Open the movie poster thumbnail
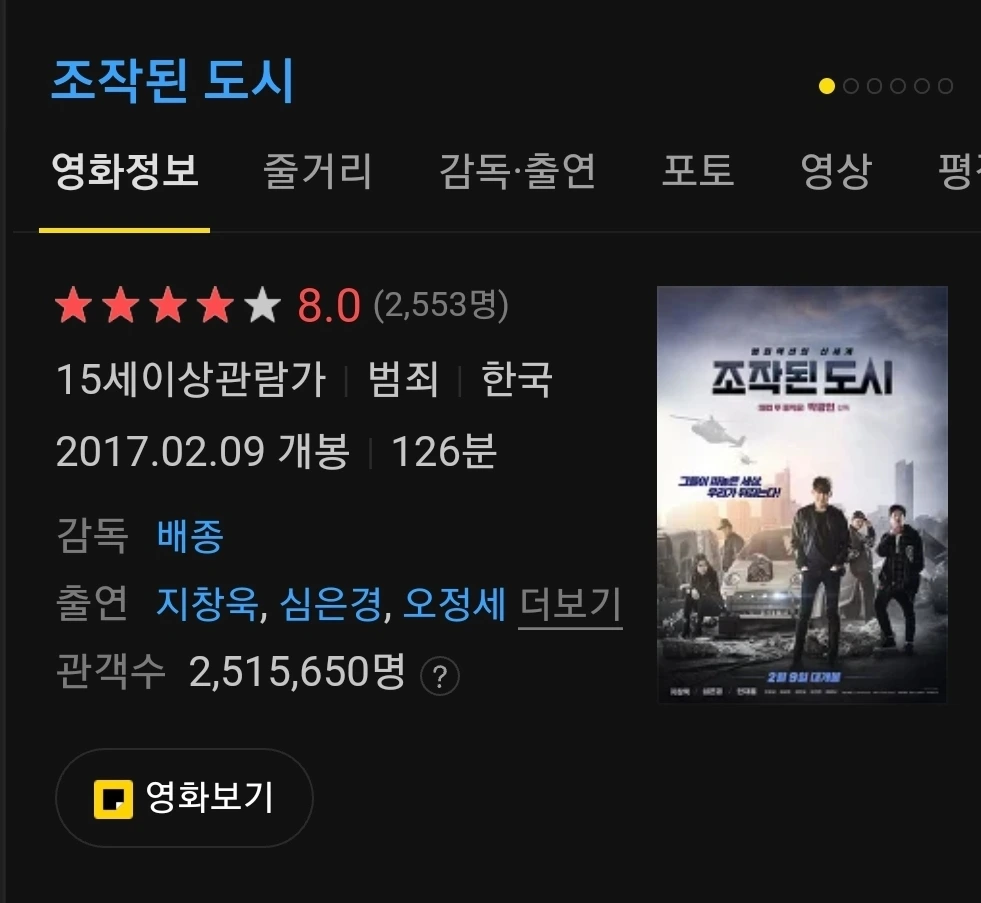981x903 pixels. [802, 494]
